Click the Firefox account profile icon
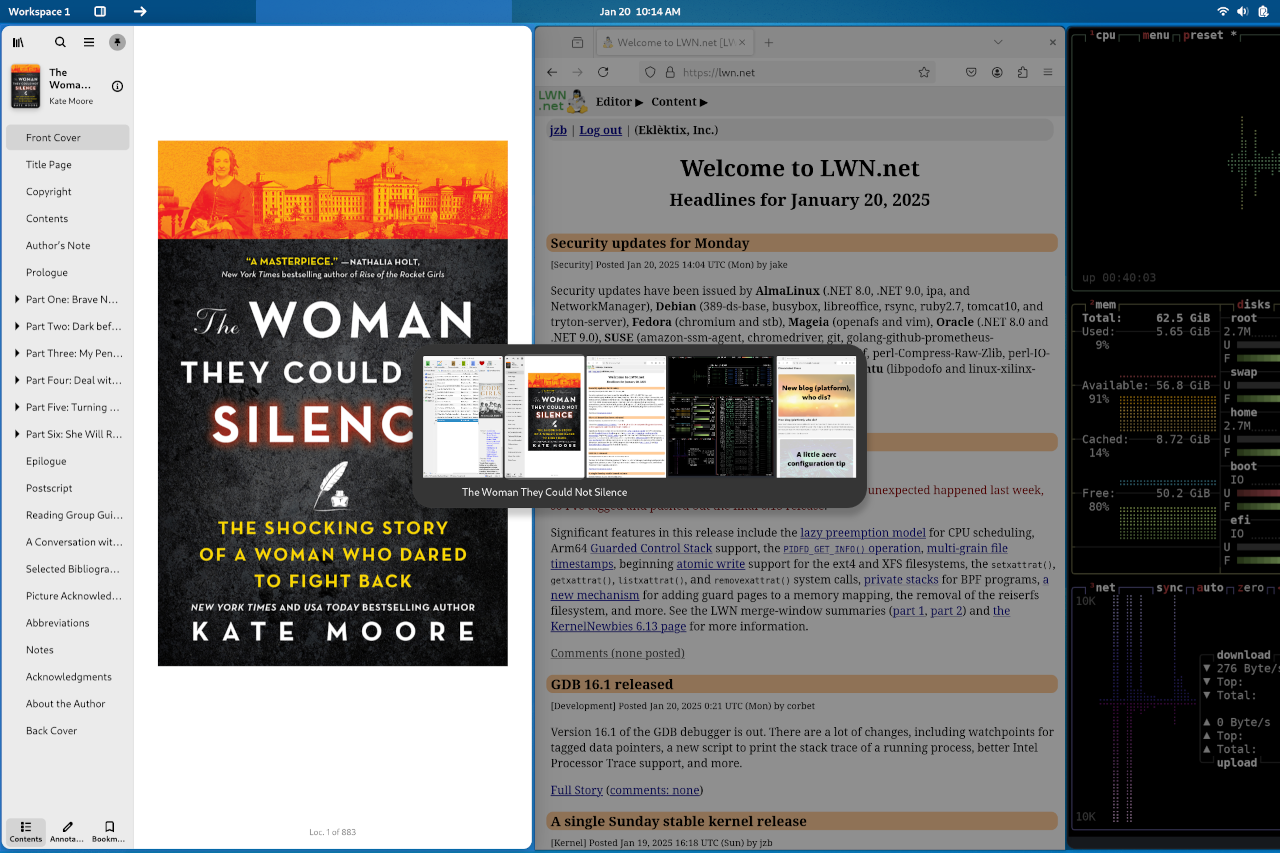The image size is (1280, 853). coord(997,72)
